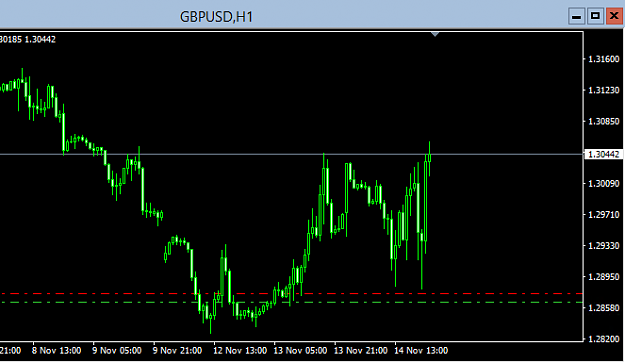Click the 12 Nov 13:00 time label
The image size is (625, 363).
(x=240, y=351)
